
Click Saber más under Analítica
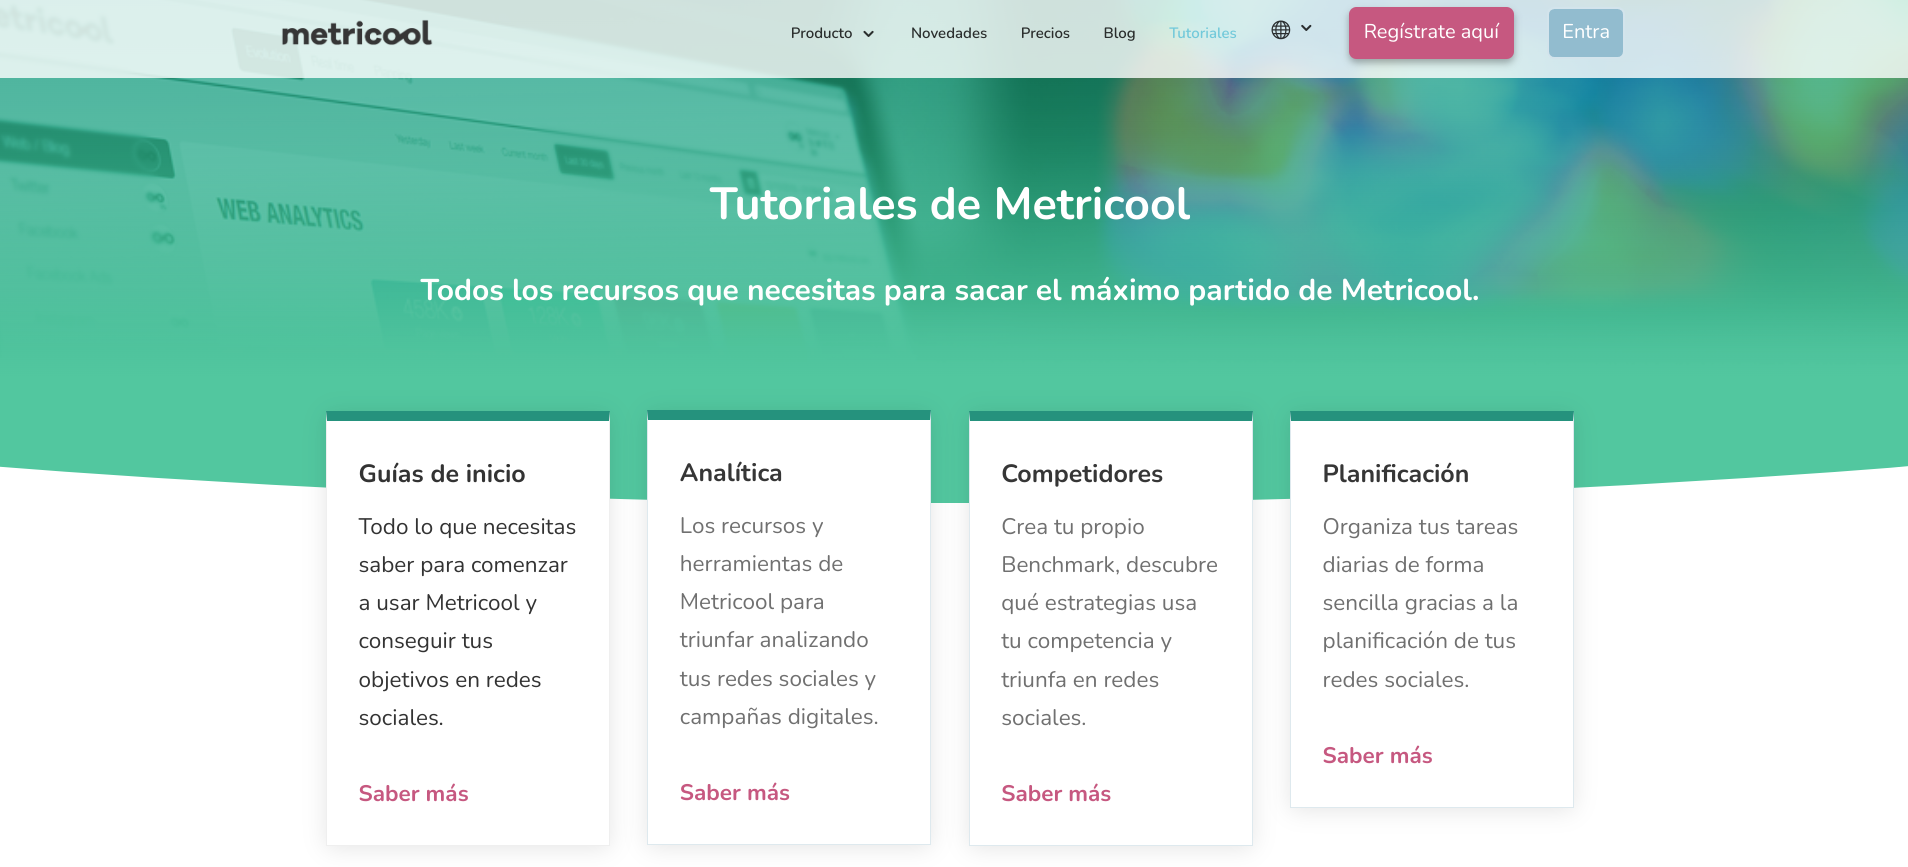(x=735, y=793)
